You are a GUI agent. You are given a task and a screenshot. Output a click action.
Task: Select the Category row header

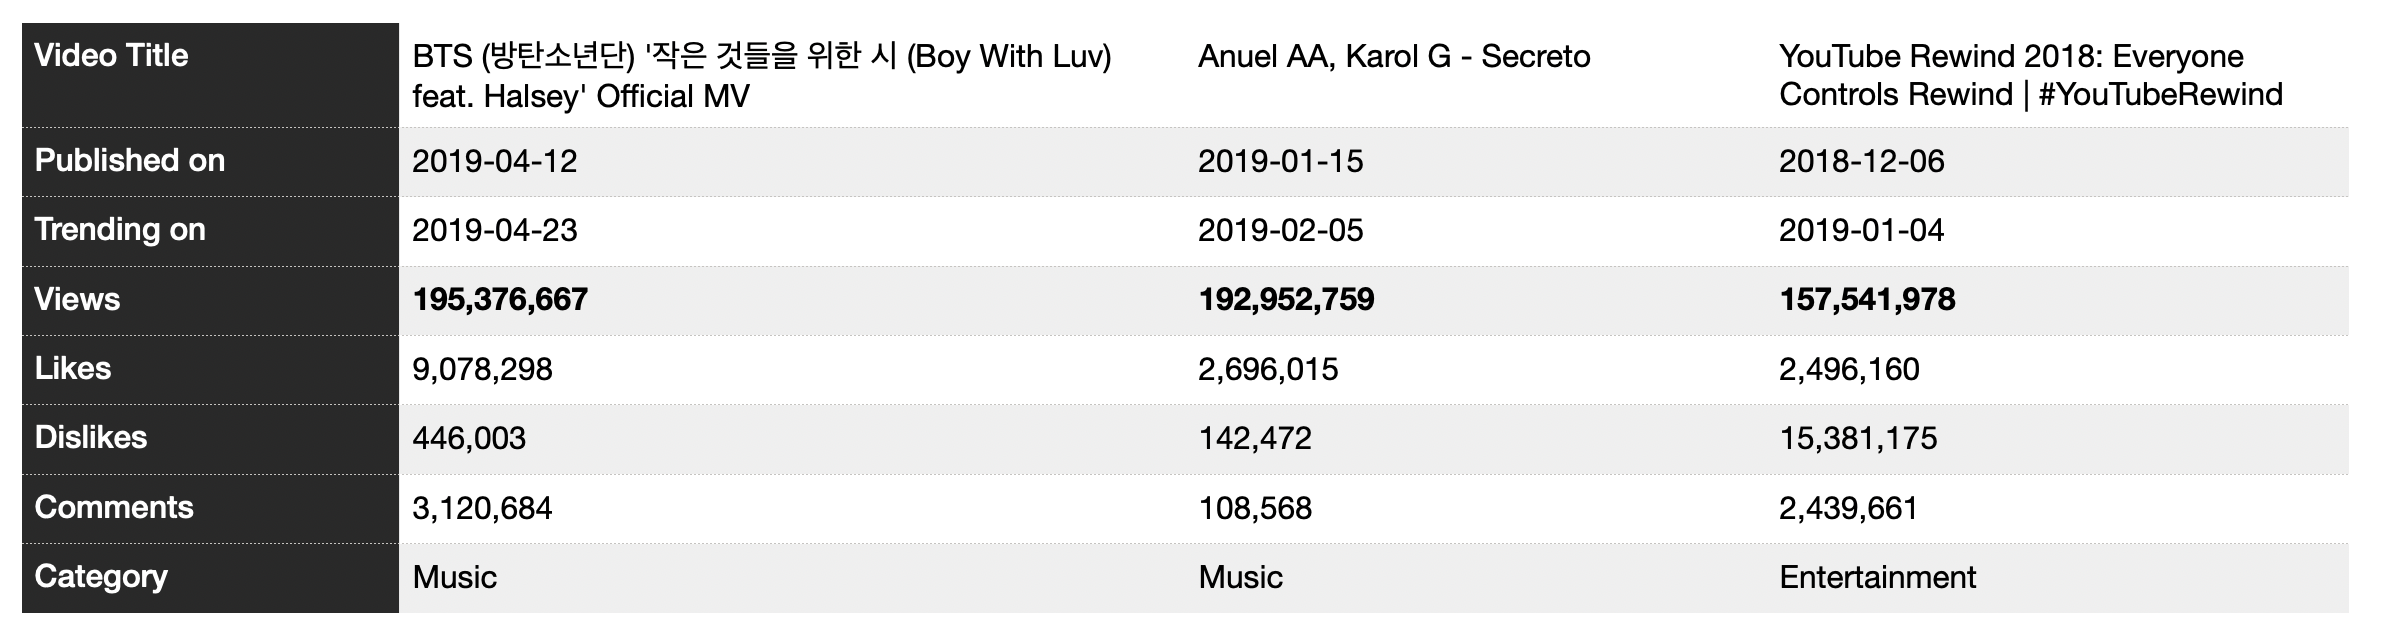(x=210, y=578)
